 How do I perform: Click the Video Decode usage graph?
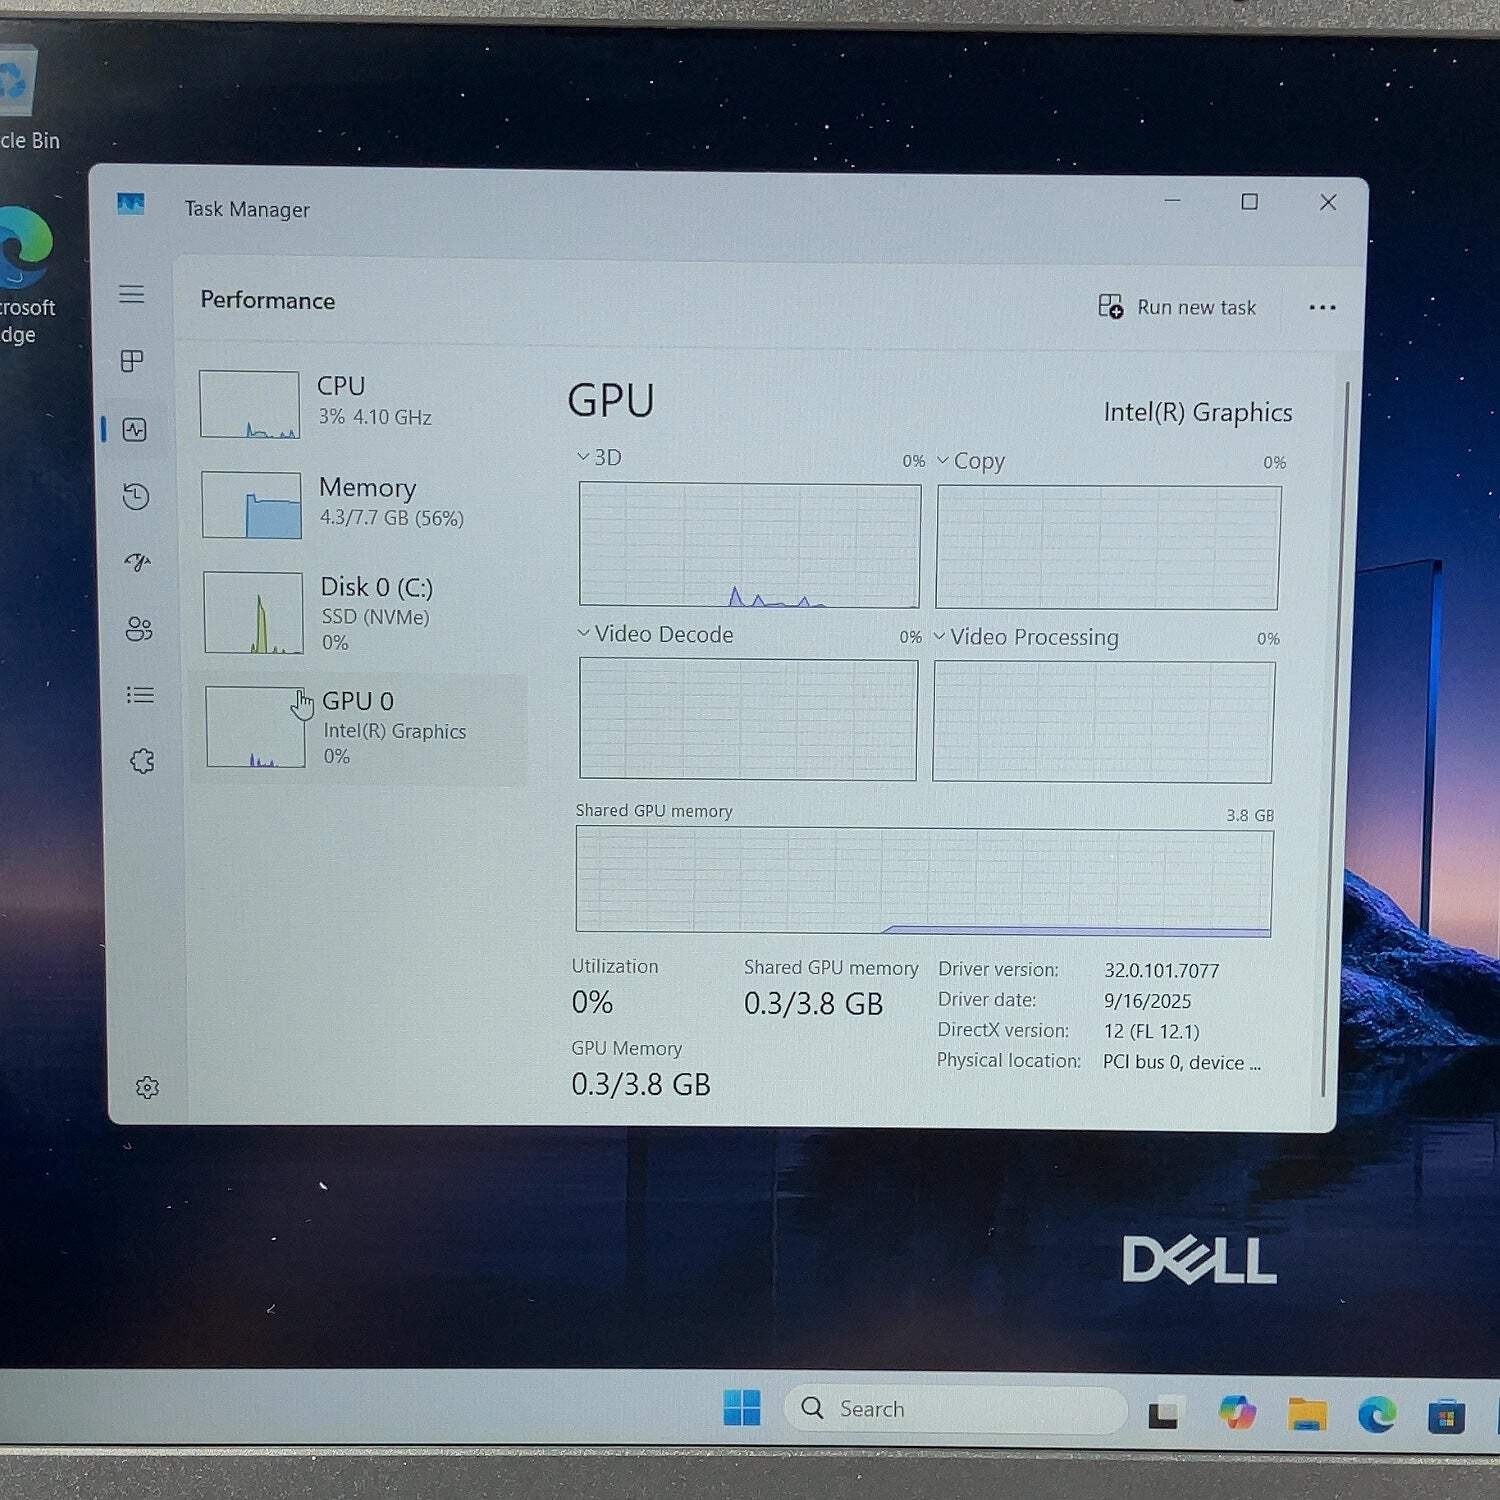tap(748, 719)
